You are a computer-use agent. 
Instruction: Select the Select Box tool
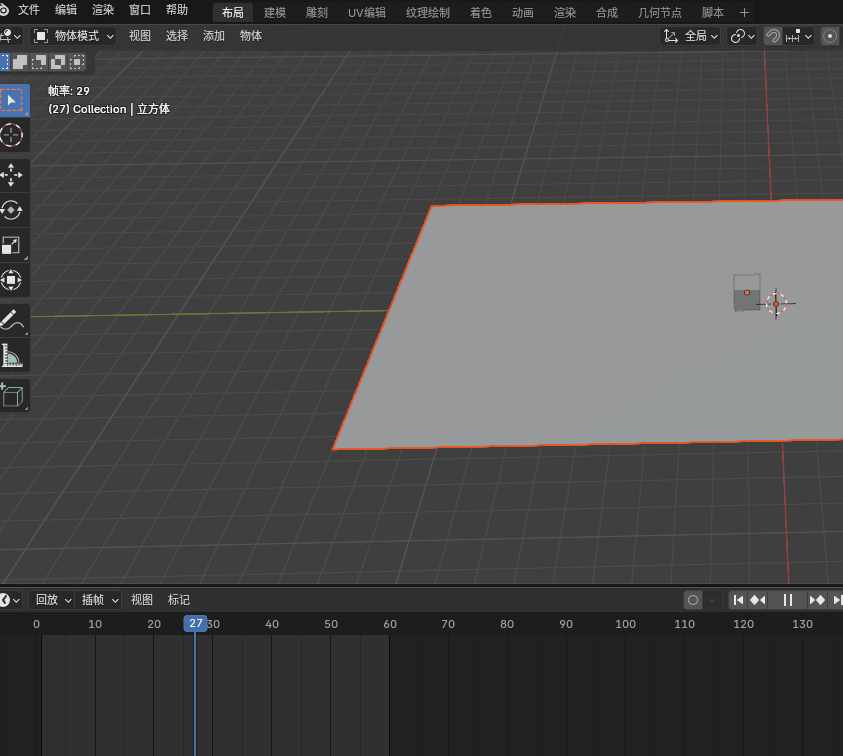pos(12,100)
